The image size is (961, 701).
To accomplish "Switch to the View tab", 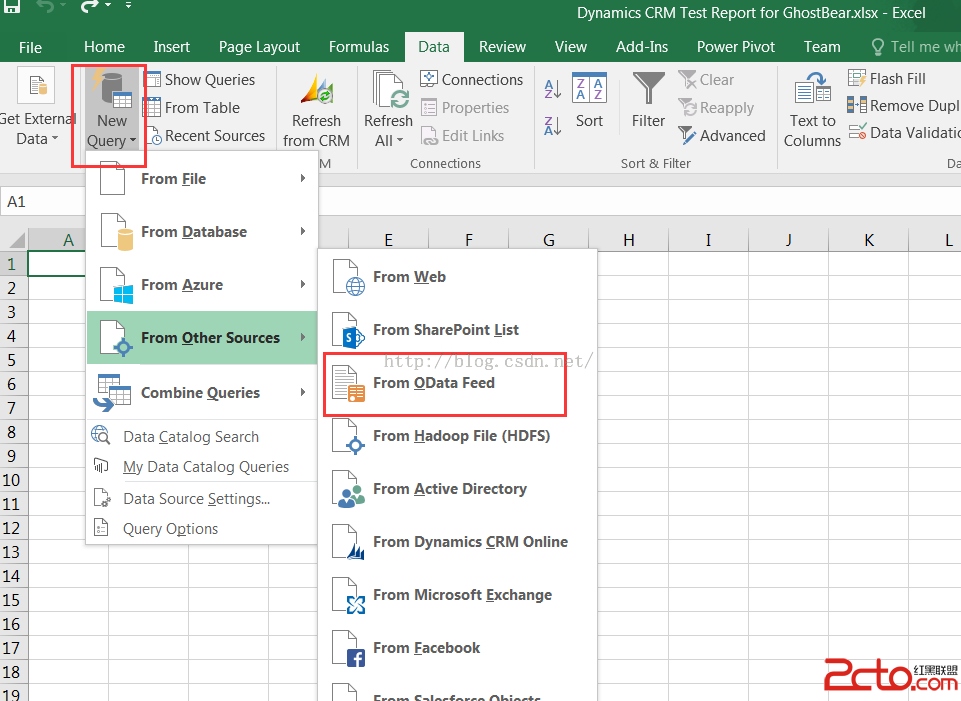I will (x=571, y=47).
